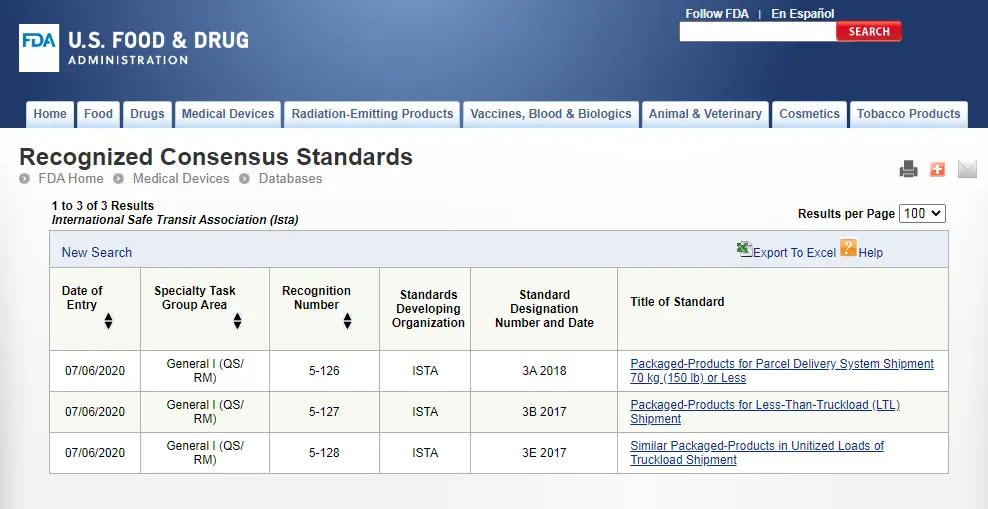
Task: Click the designation cell 3B 2017
Action: [544, 412]
